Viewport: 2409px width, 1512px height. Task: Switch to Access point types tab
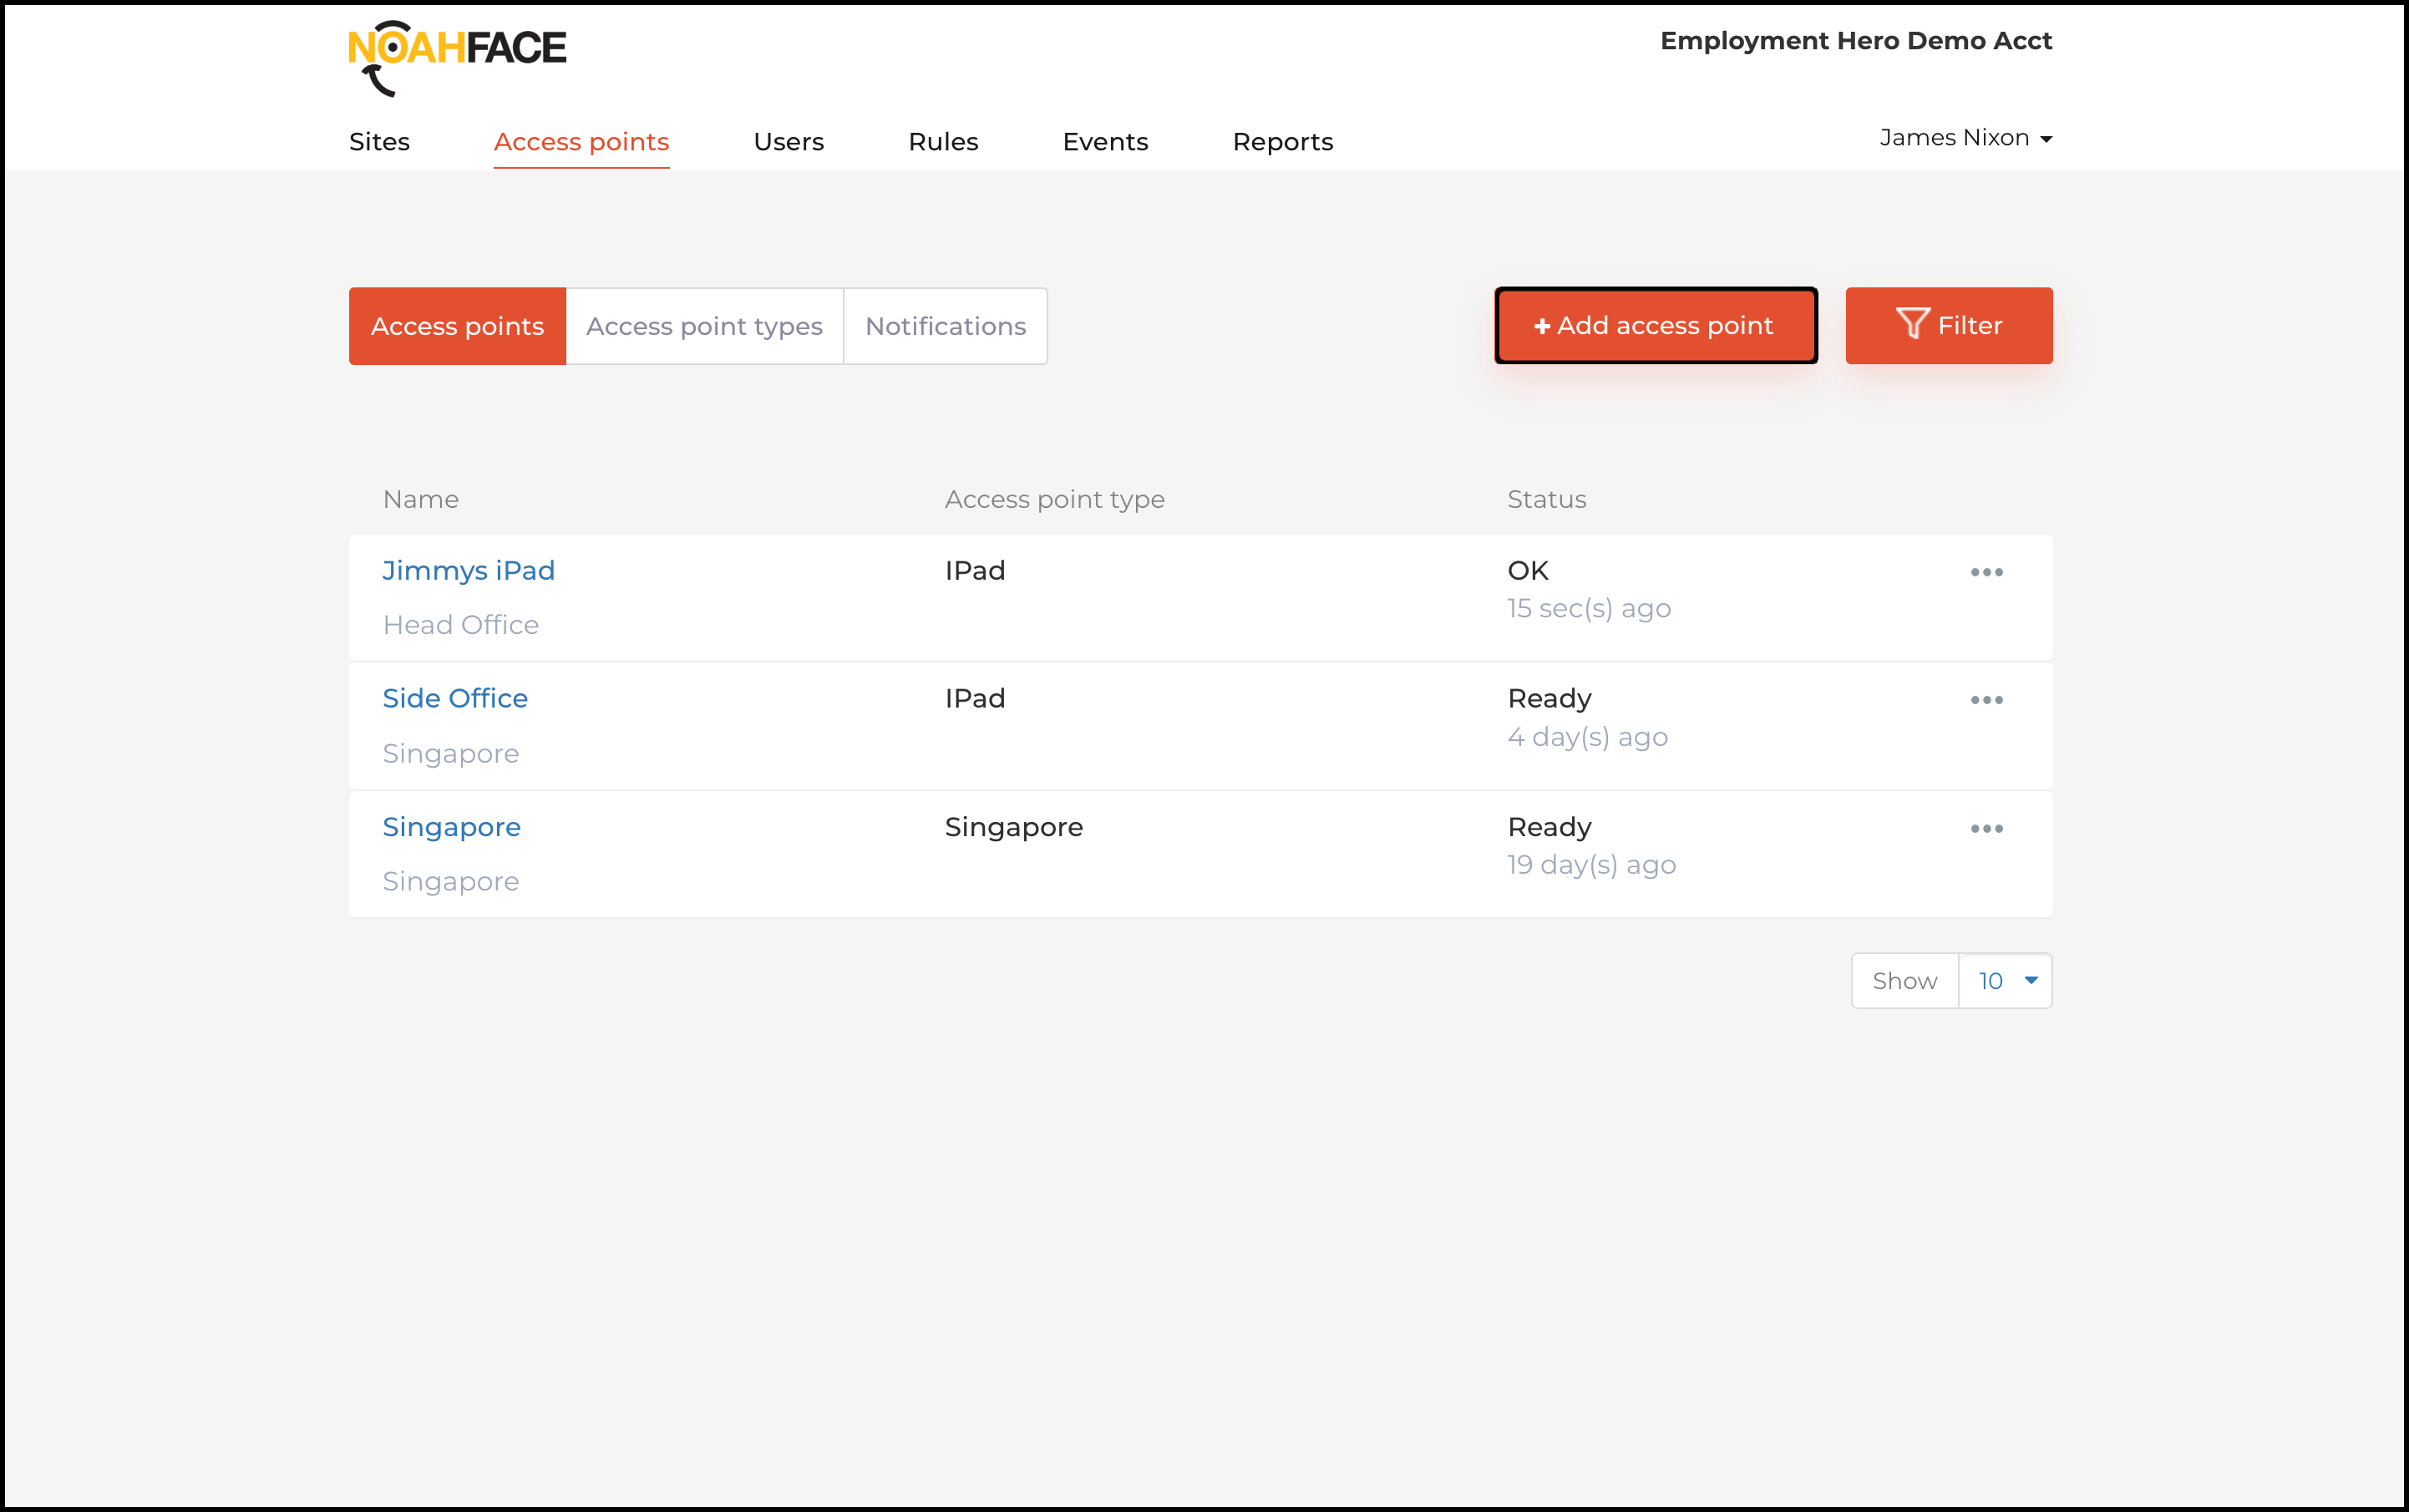[x=704, y=327]
